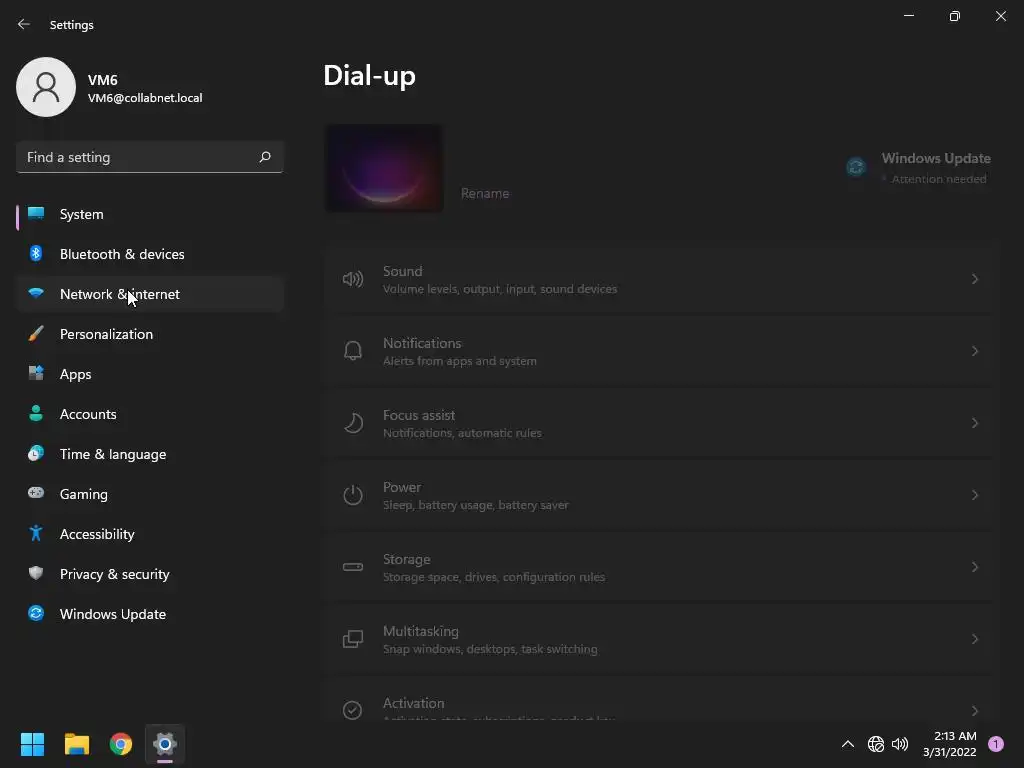Click the Apps icon in sidebar
This screenshot has height=768, width=1024.
(36, 374)
